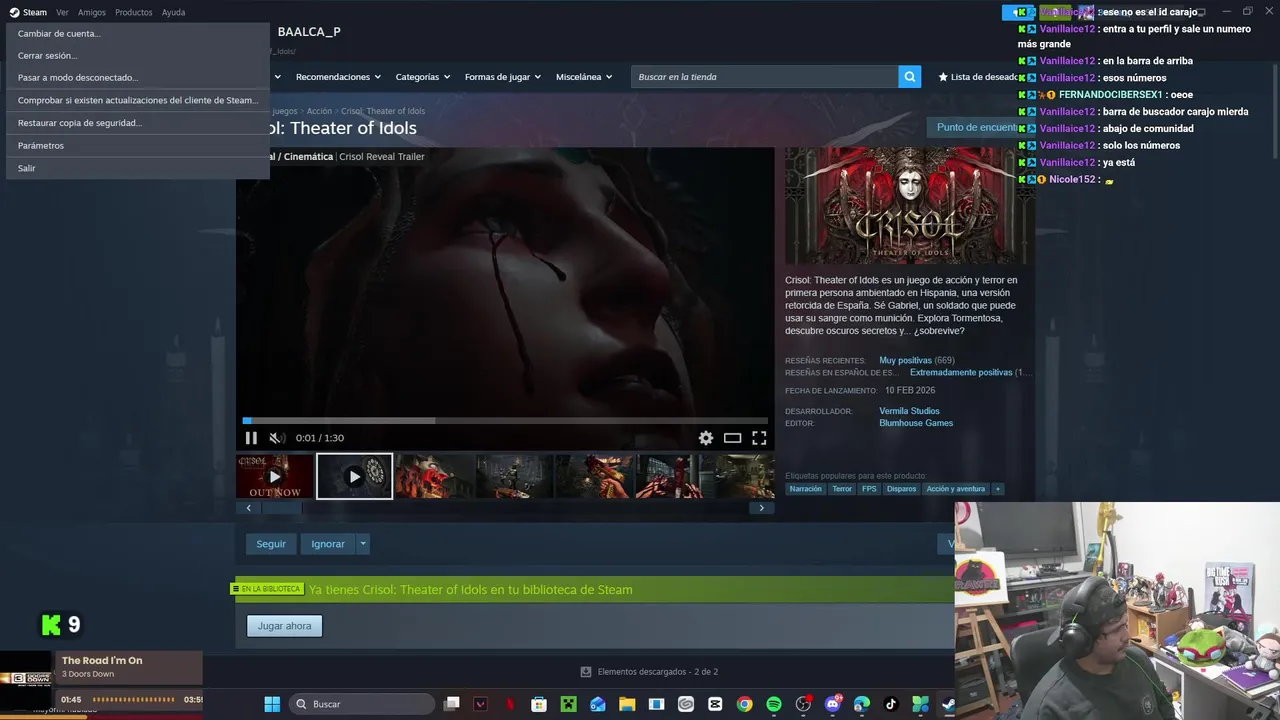Select 'Comprobar si existen actualizaciones del cliente de Steam...'

[x=138, y=100]
